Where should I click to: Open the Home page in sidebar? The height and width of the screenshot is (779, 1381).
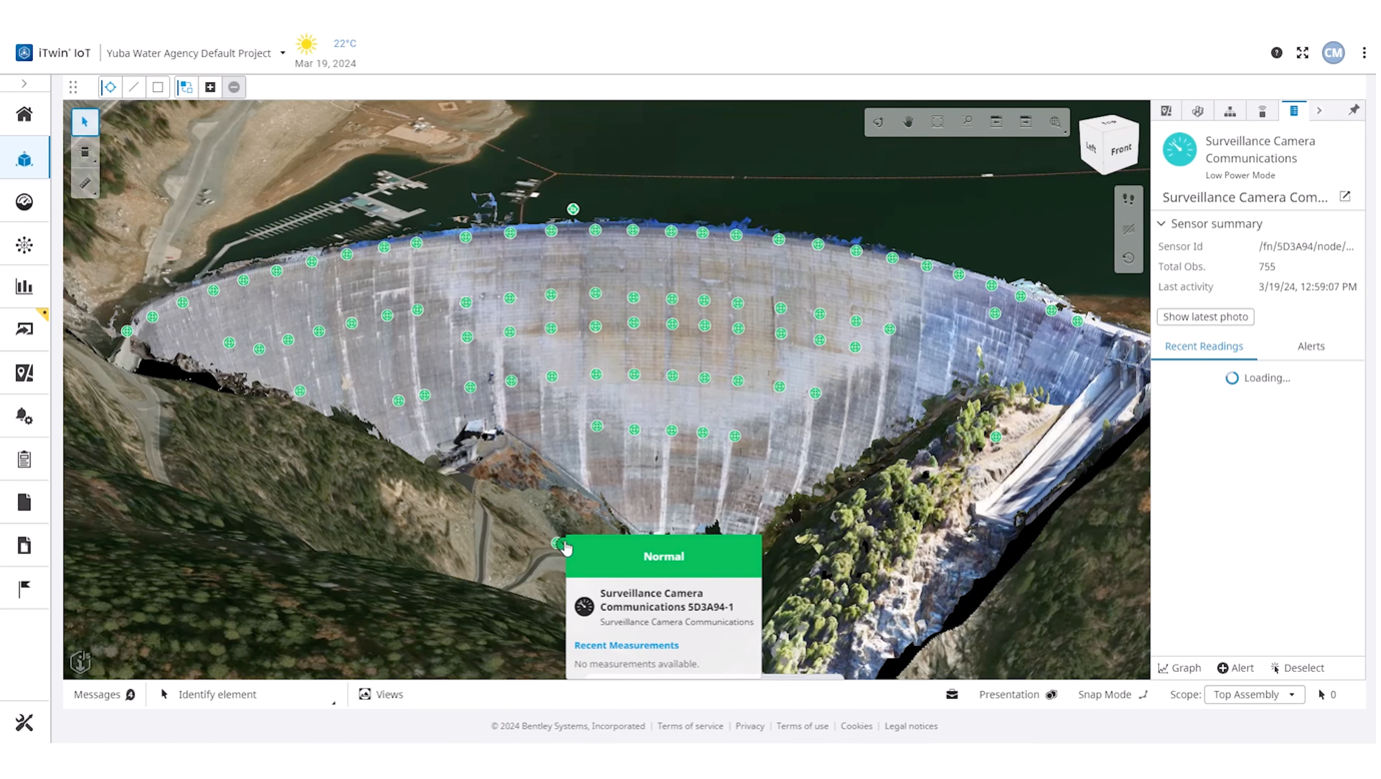click(x=25, y=114)
